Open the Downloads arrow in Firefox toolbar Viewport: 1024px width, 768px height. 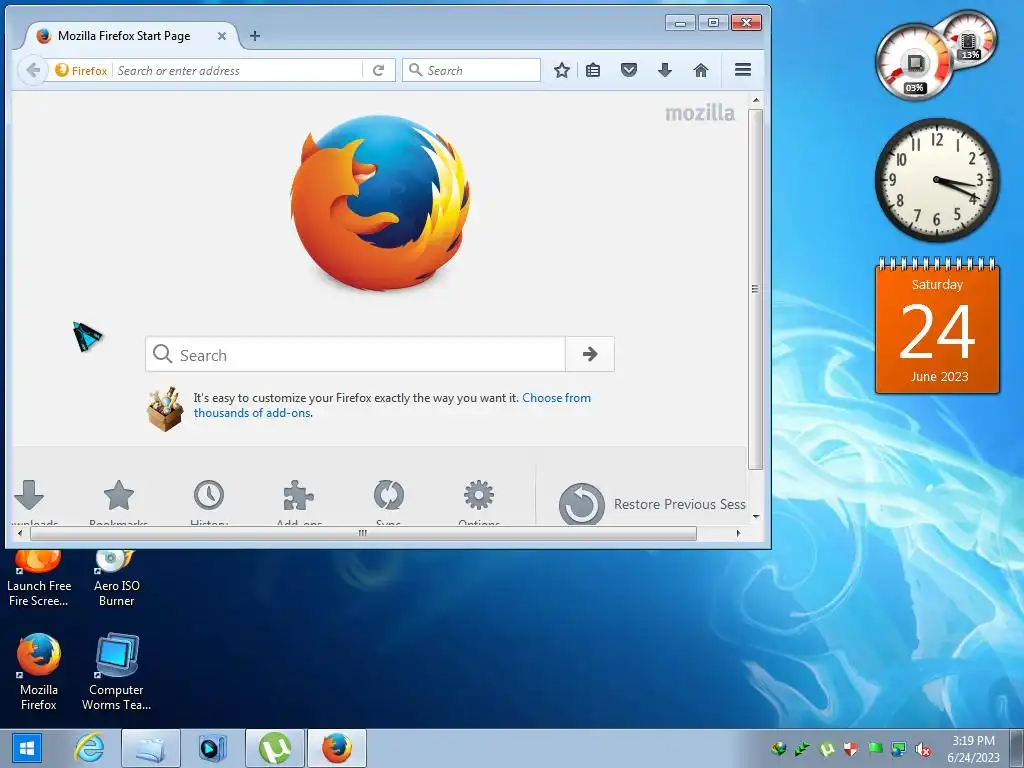[665, 70]
